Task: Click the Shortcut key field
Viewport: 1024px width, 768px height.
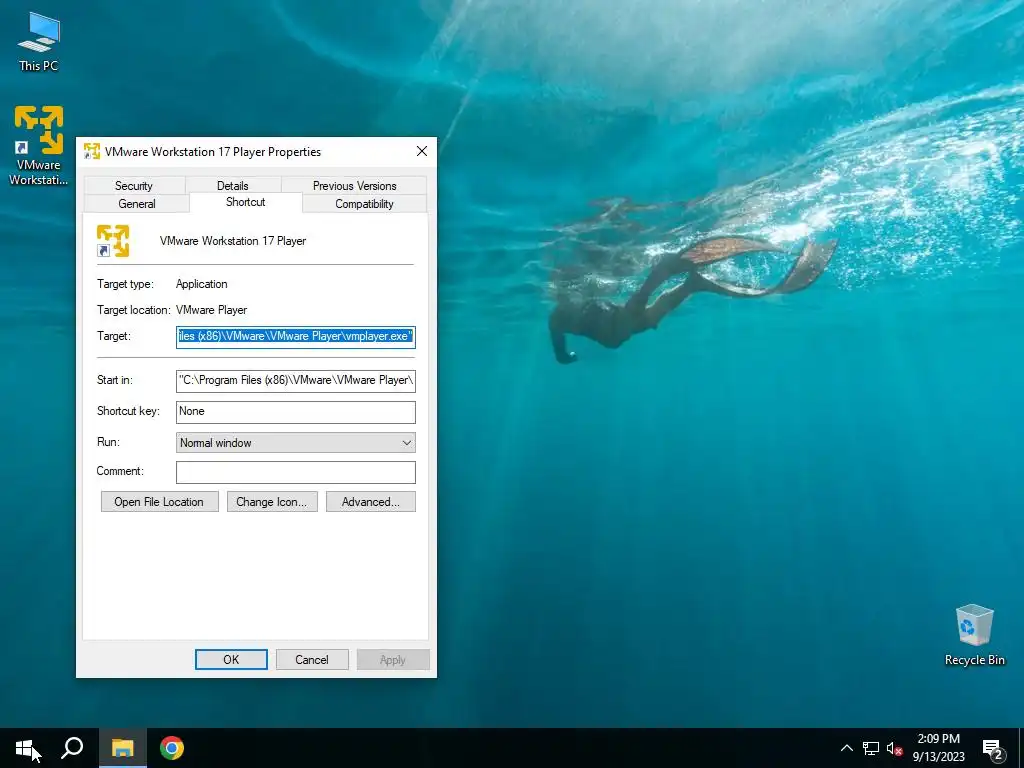Action: 296,411
